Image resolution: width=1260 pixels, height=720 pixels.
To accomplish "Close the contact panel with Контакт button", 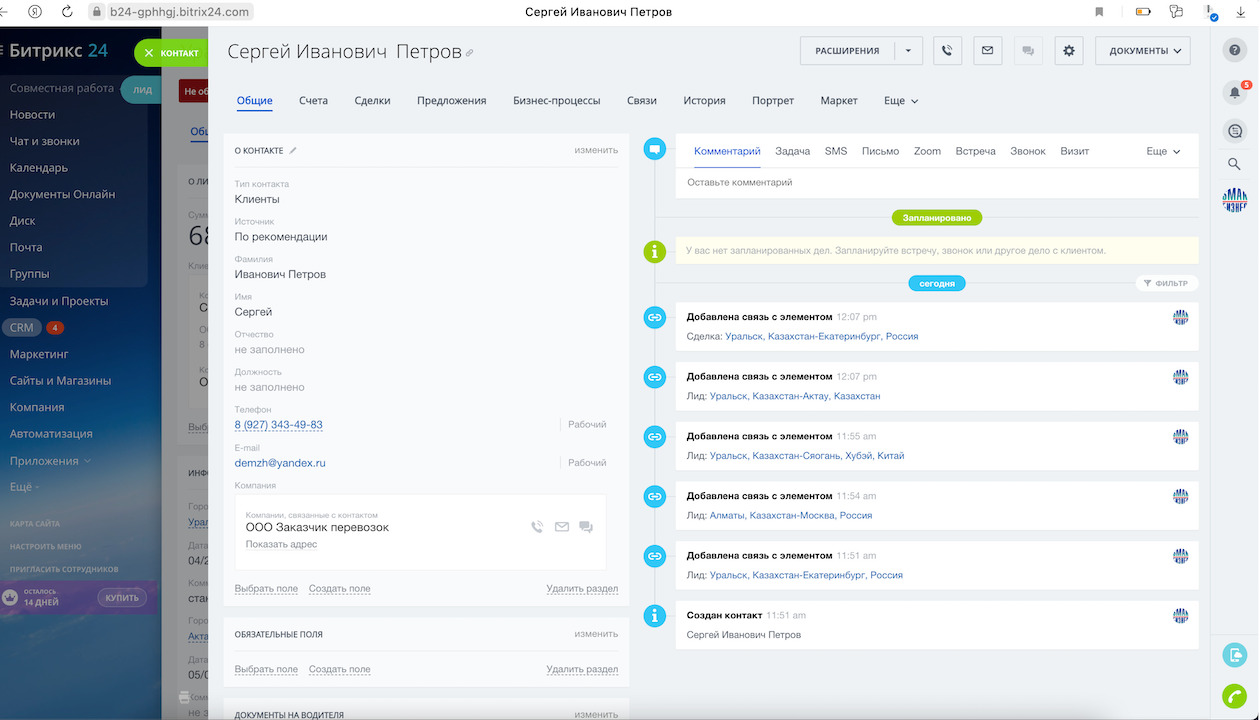I will 171,53.
